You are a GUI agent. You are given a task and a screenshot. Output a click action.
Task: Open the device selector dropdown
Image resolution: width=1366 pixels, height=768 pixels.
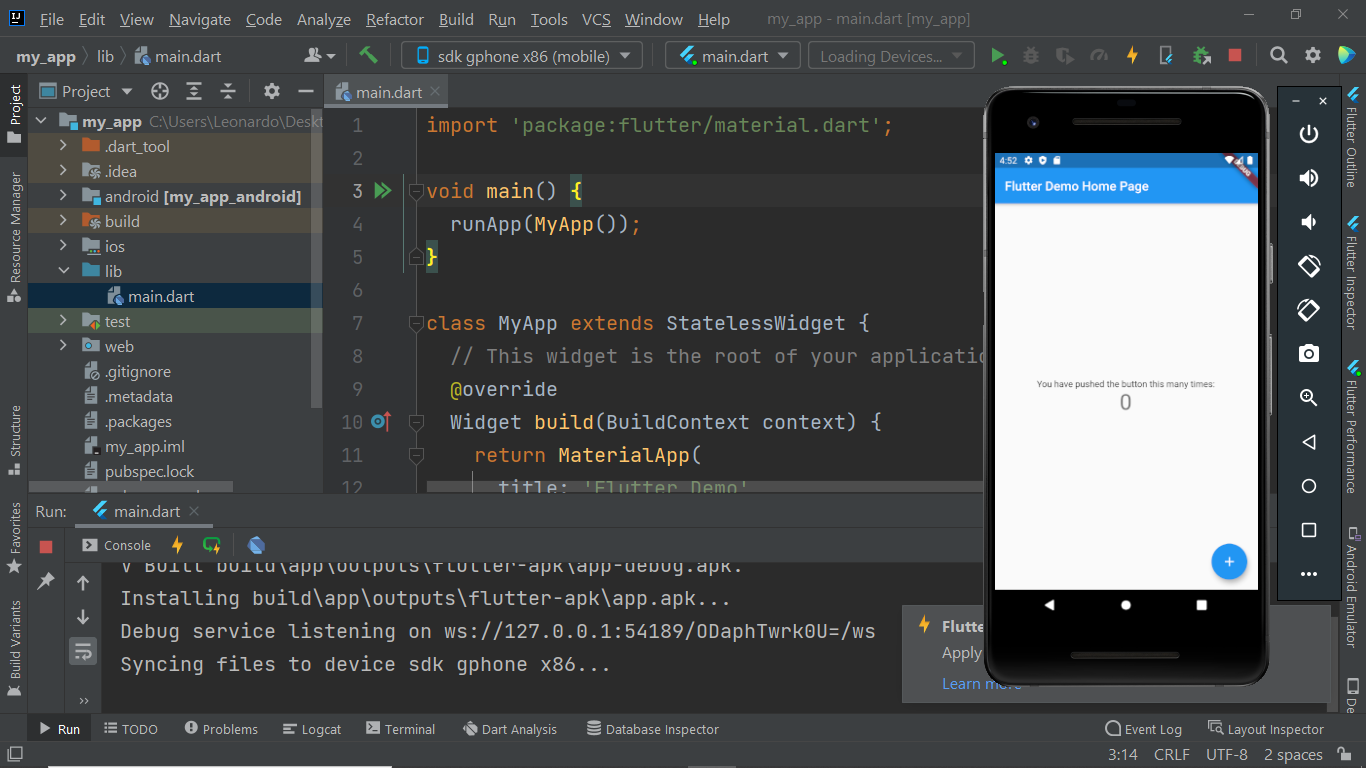[x=520, y=55]
